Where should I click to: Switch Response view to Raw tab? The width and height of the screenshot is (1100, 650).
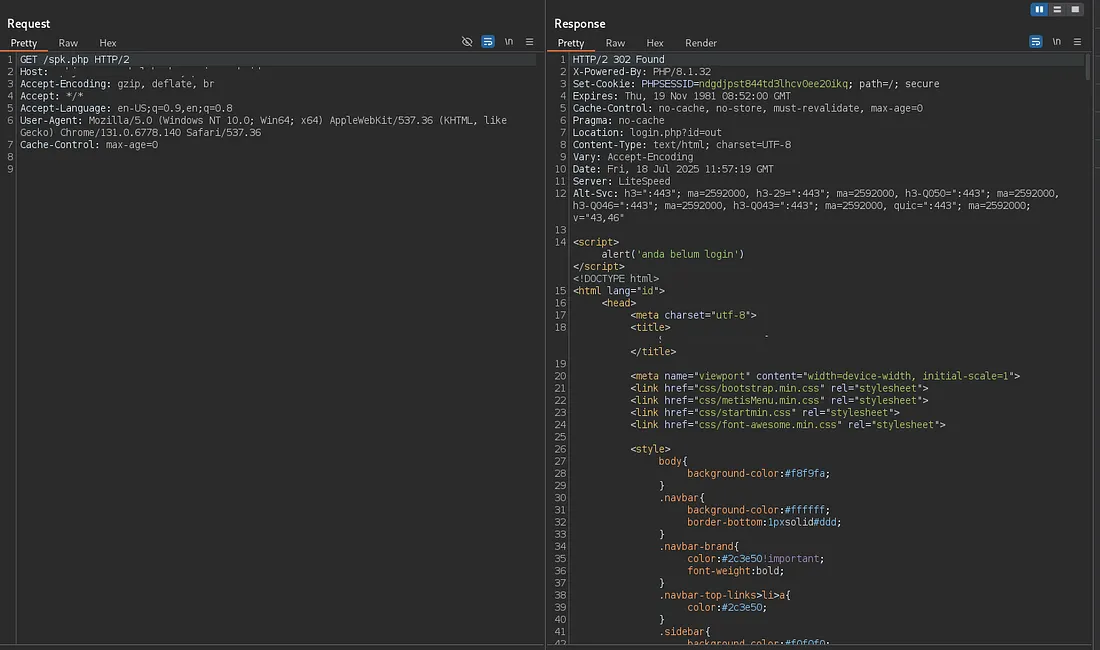pos(615,43)
